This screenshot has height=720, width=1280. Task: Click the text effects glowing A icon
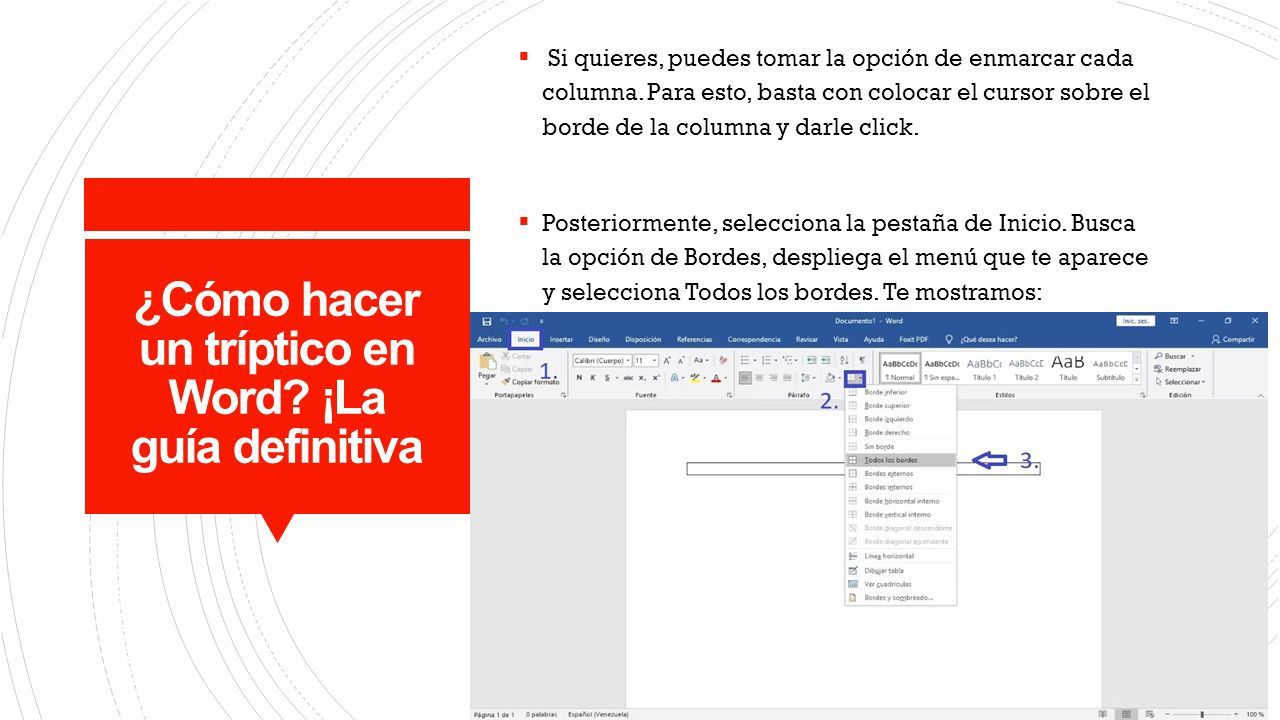[x=675, y=378]
